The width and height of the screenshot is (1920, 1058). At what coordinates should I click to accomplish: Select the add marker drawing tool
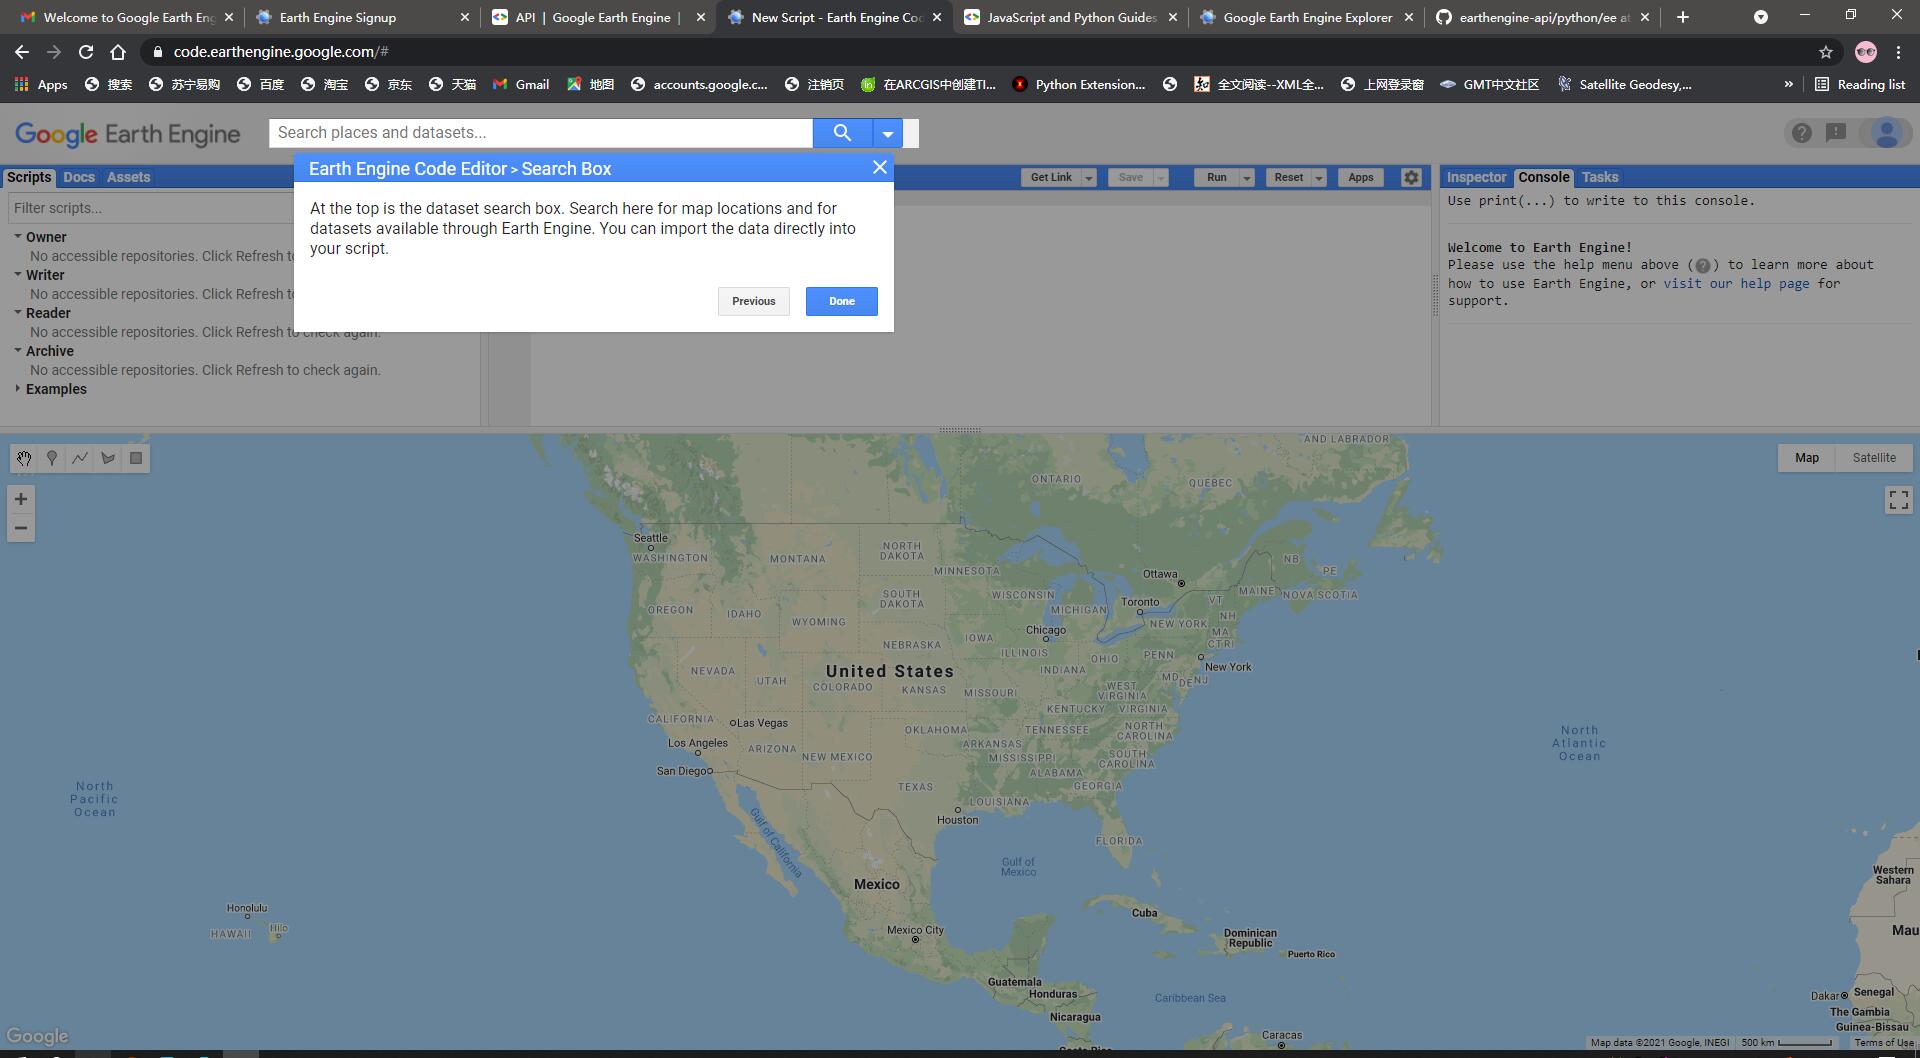[52, 458]
